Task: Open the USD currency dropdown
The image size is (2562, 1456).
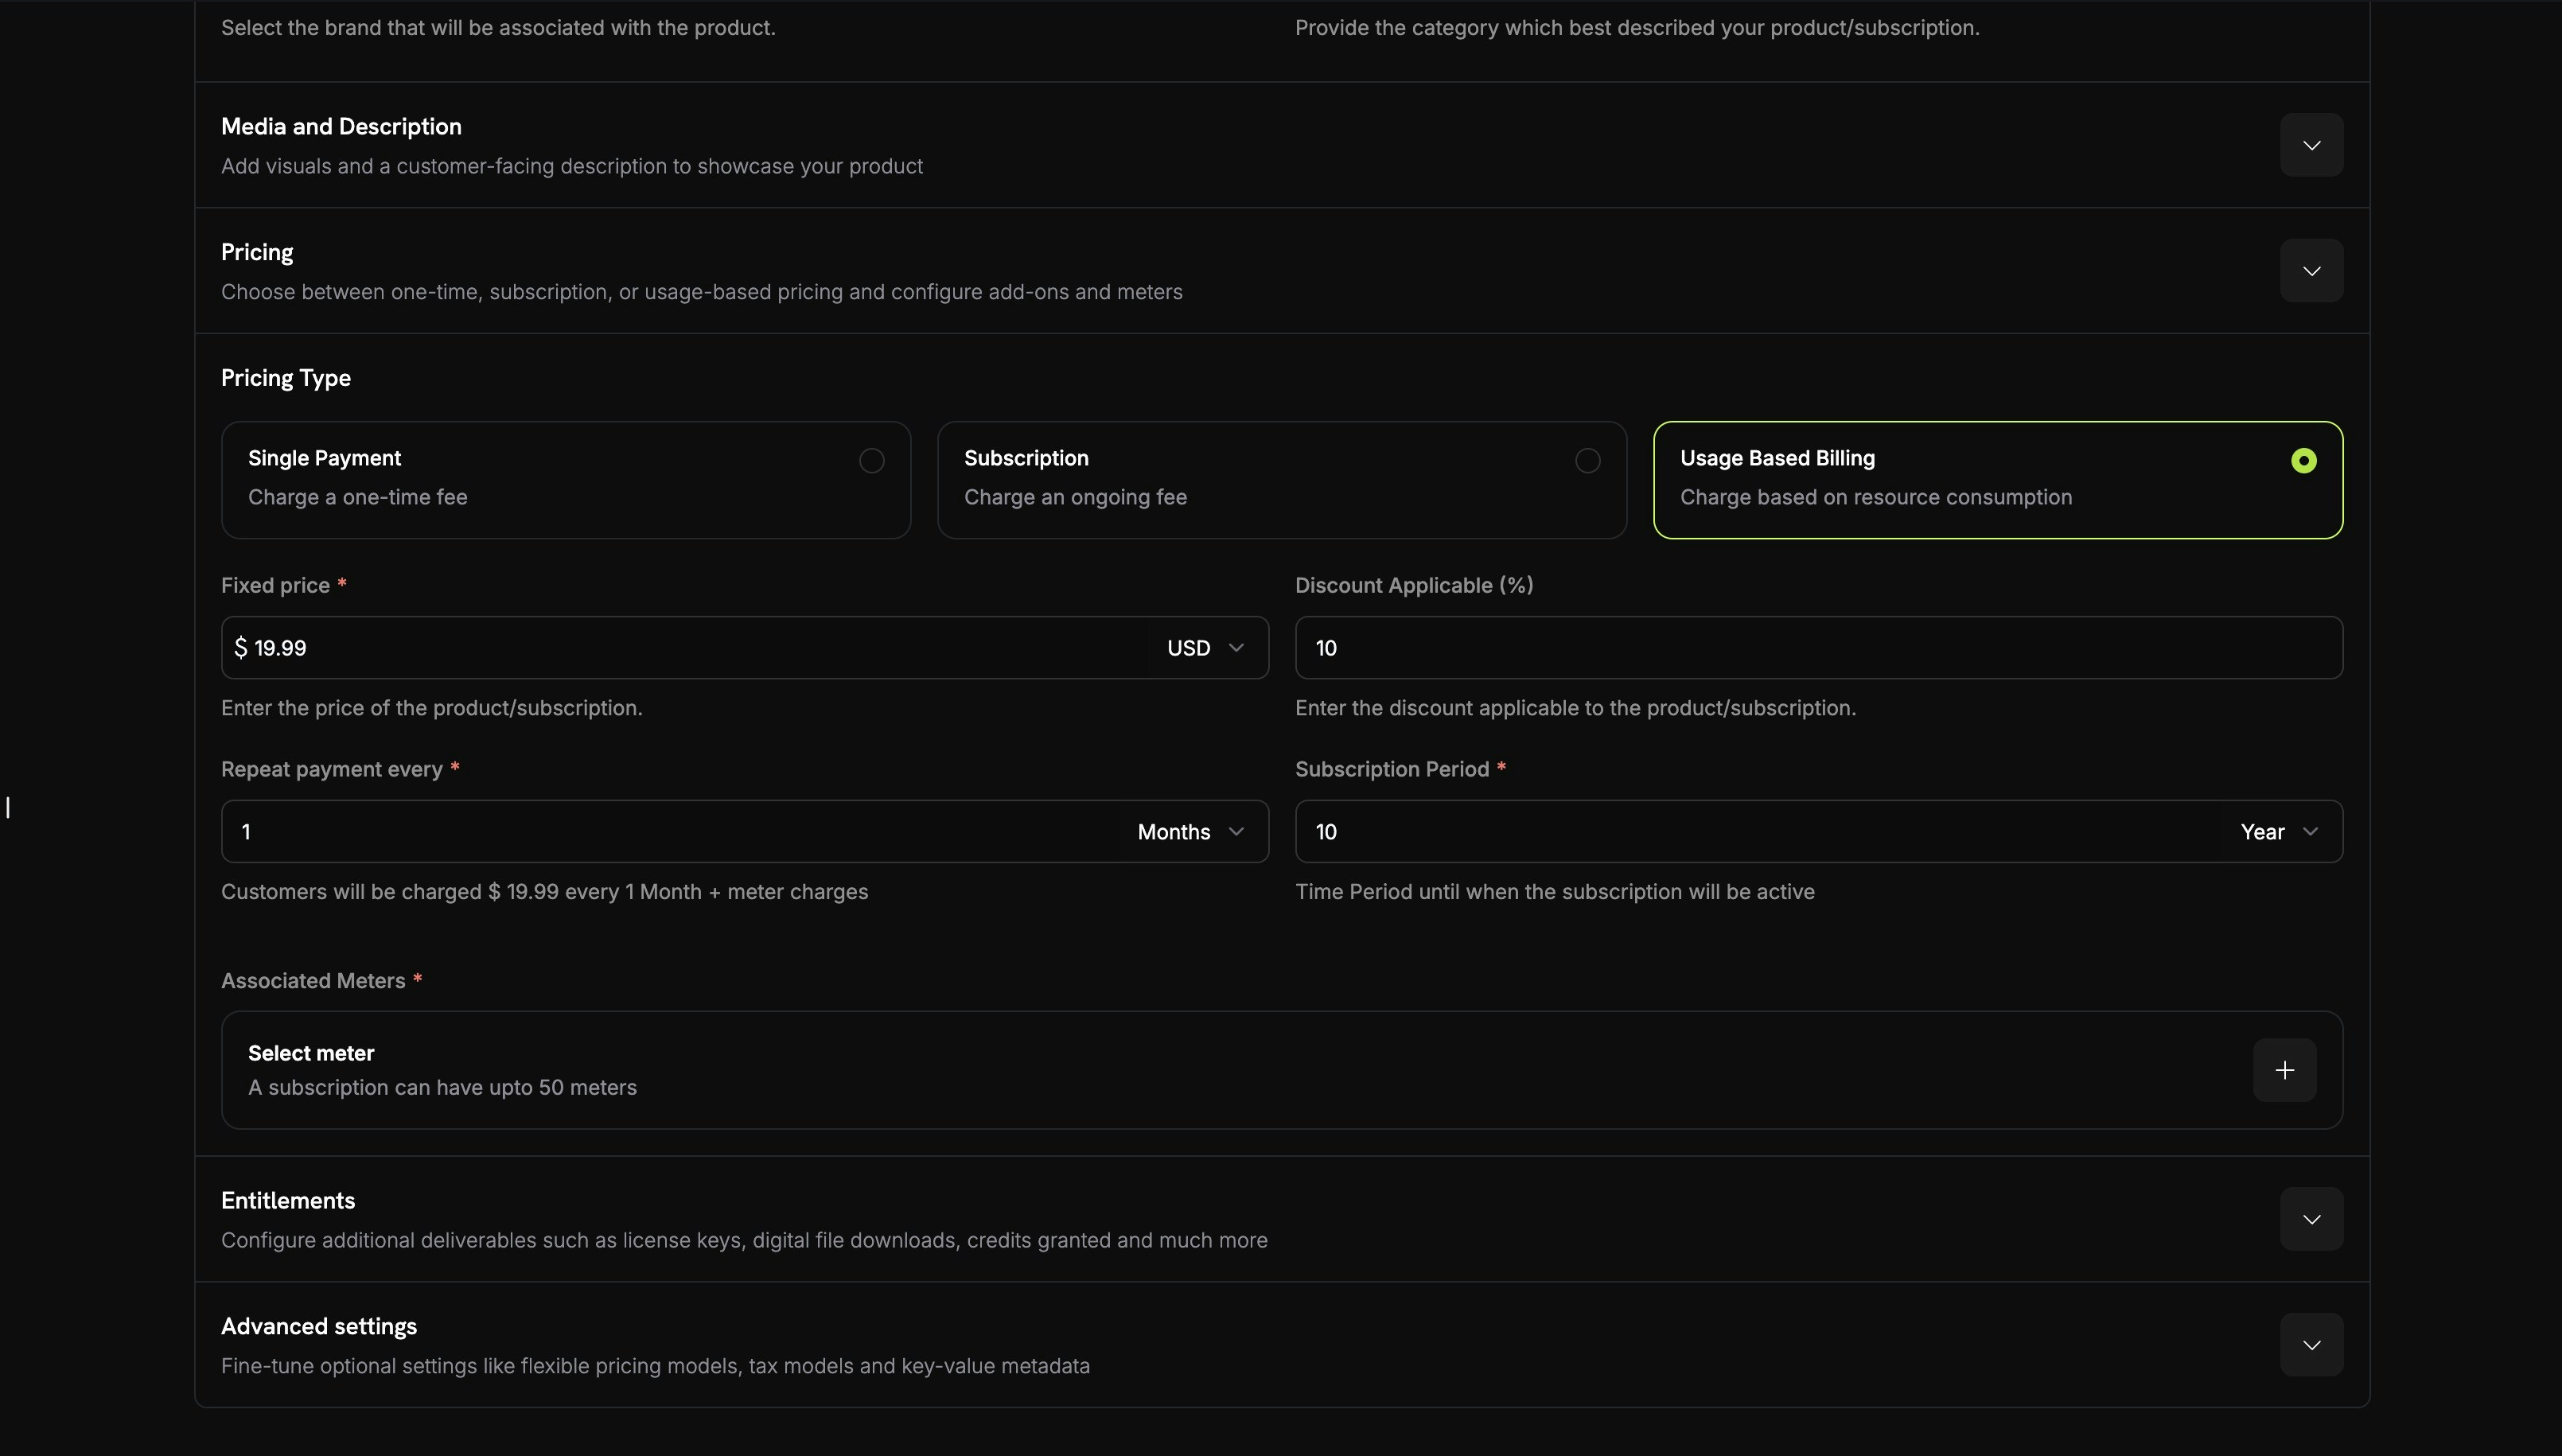Action: (1201, 647)
